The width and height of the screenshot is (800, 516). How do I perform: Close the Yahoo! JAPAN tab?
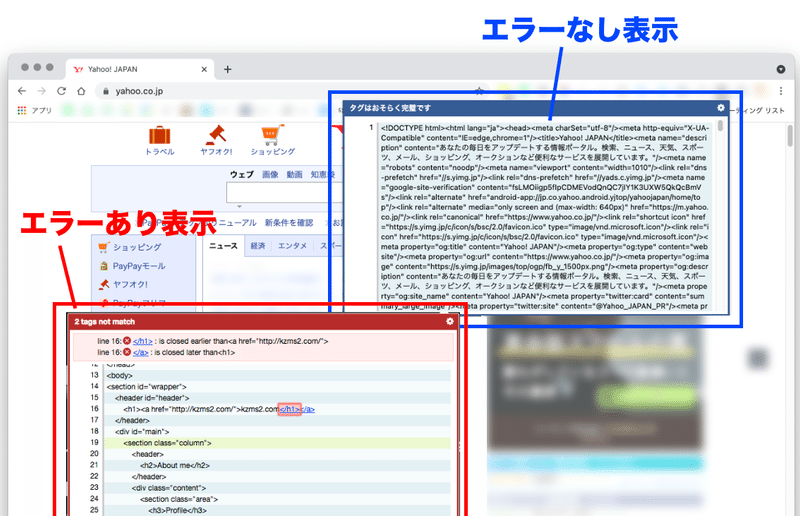click(204, 69)
